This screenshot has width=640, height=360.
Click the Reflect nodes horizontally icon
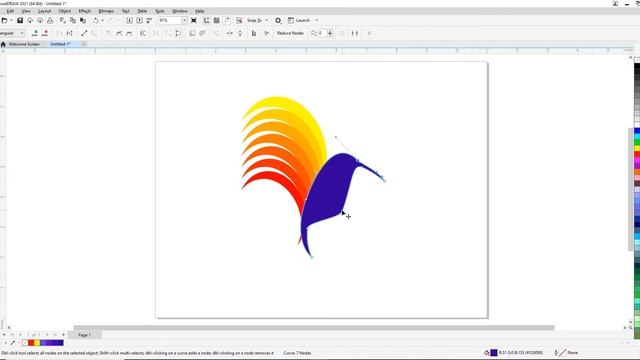click(x=230, y=33)
